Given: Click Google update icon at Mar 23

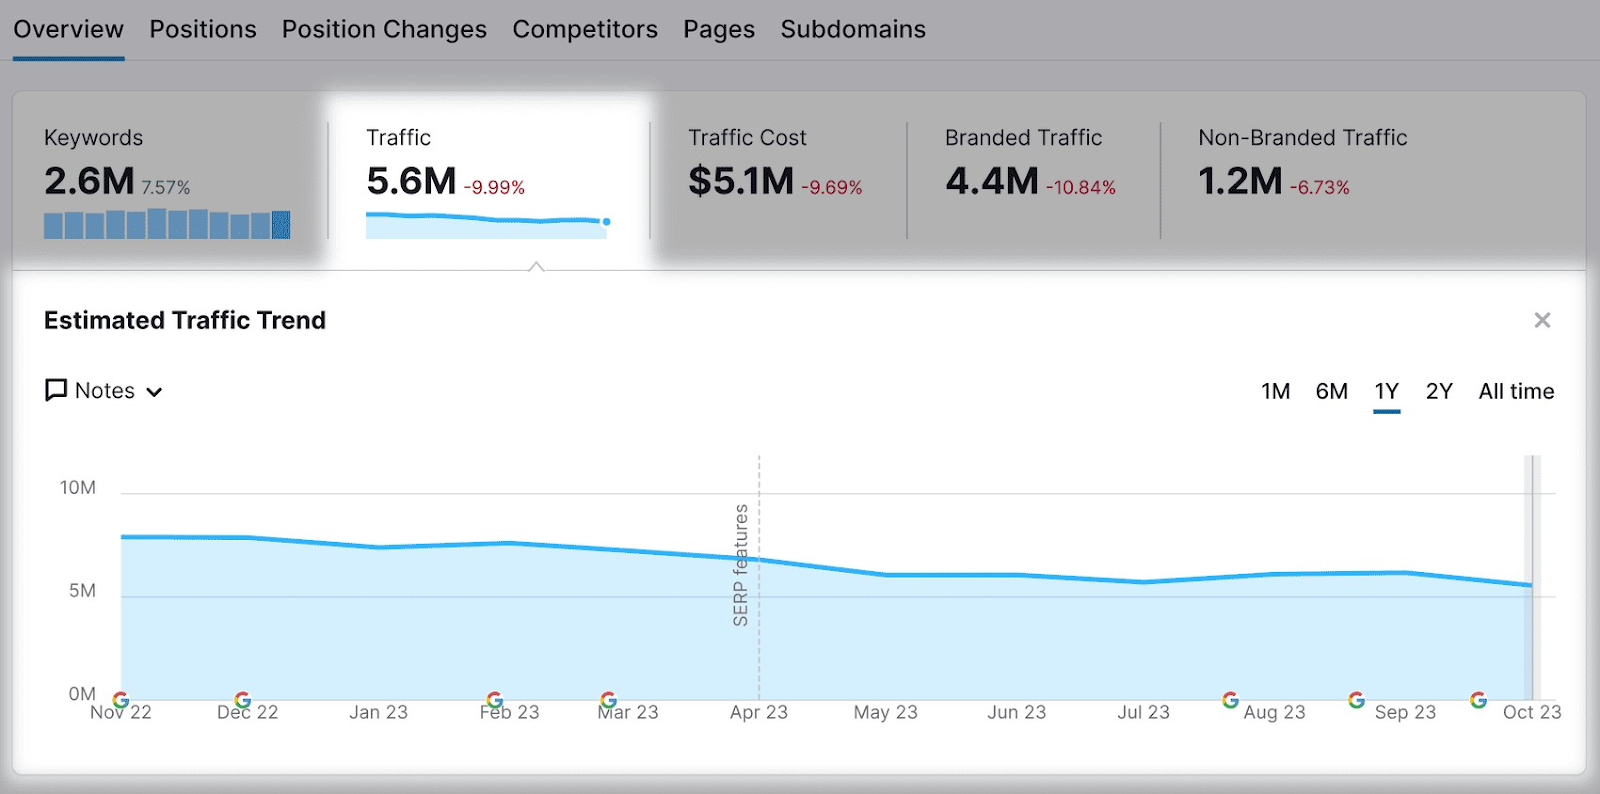Looking at the screenshot, I should [x=608, y=700].
